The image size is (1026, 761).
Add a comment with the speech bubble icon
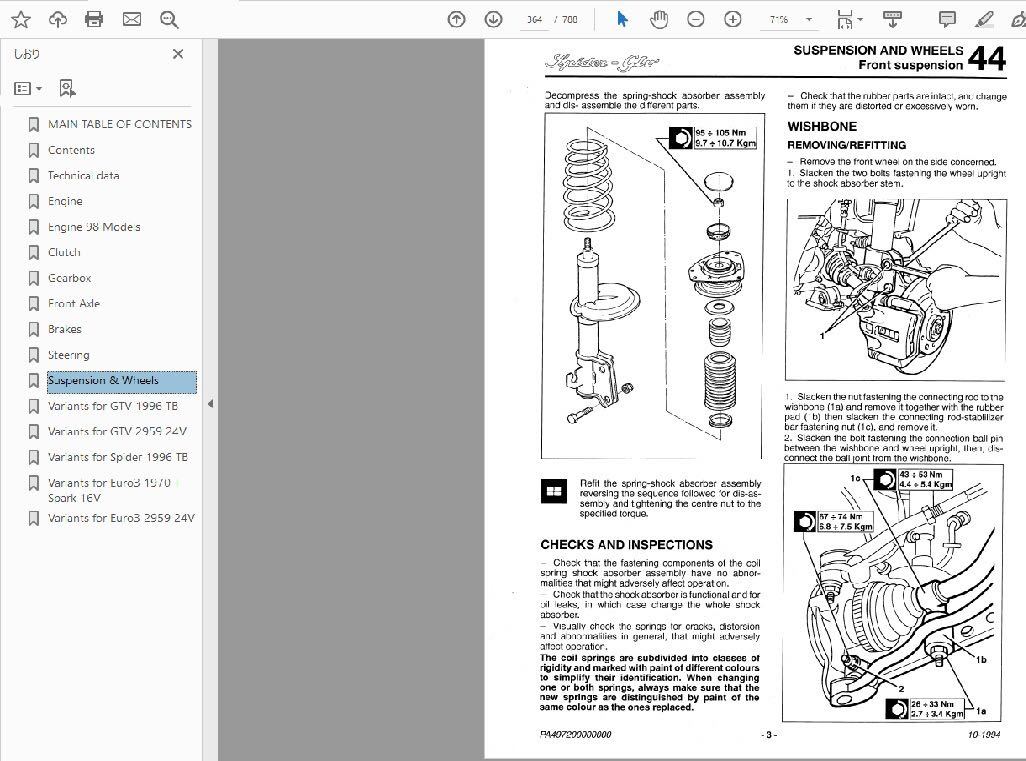tap(947, 20)
